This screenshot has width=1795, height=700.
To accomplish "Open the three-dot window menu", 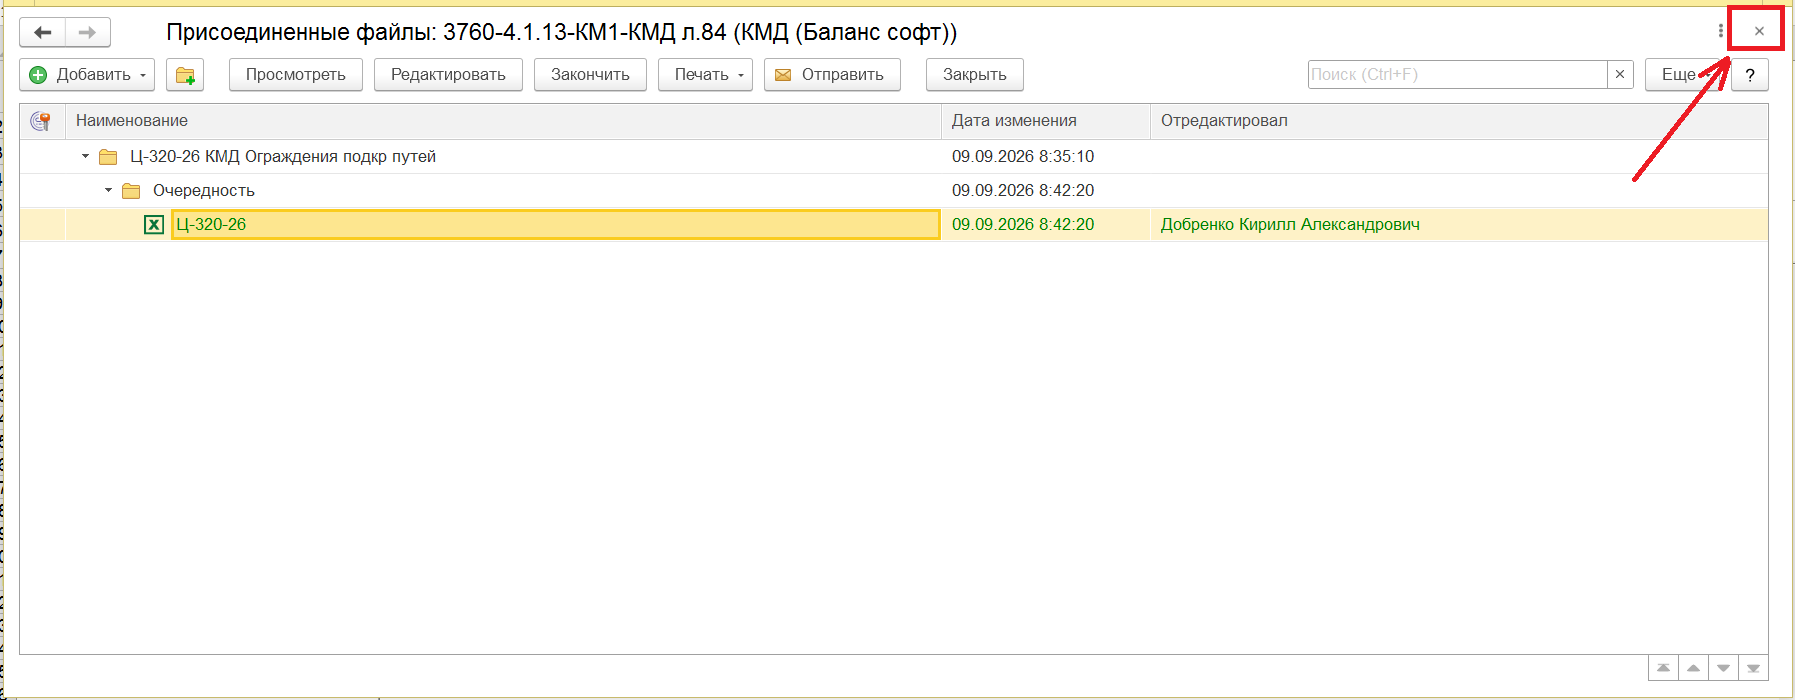I will click(x=1720, y=31).
